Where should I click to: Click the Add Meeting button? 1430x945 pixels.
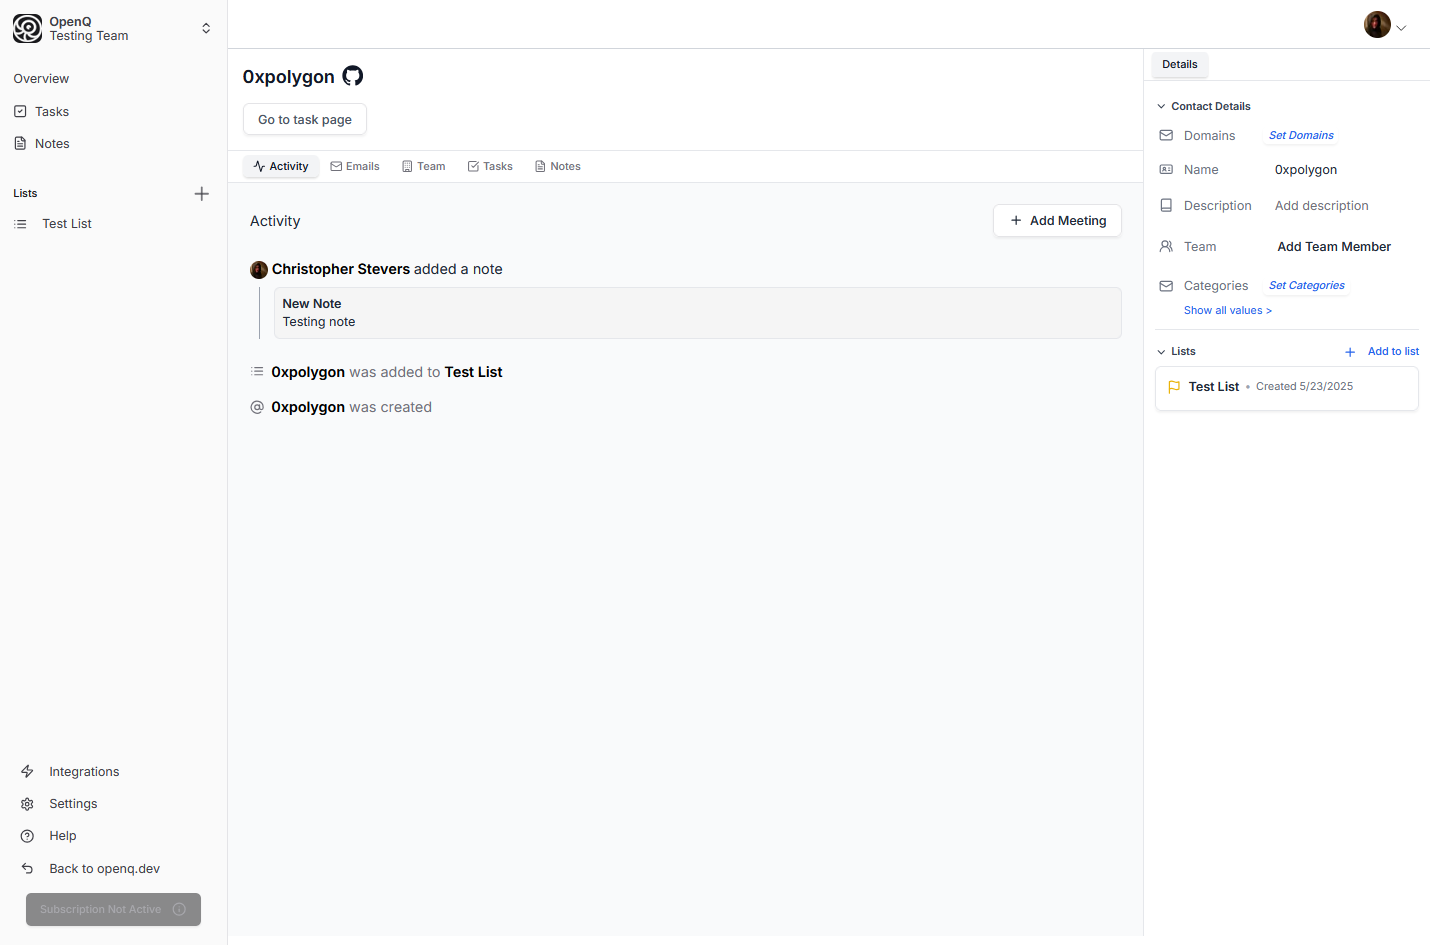point(1057,220)
